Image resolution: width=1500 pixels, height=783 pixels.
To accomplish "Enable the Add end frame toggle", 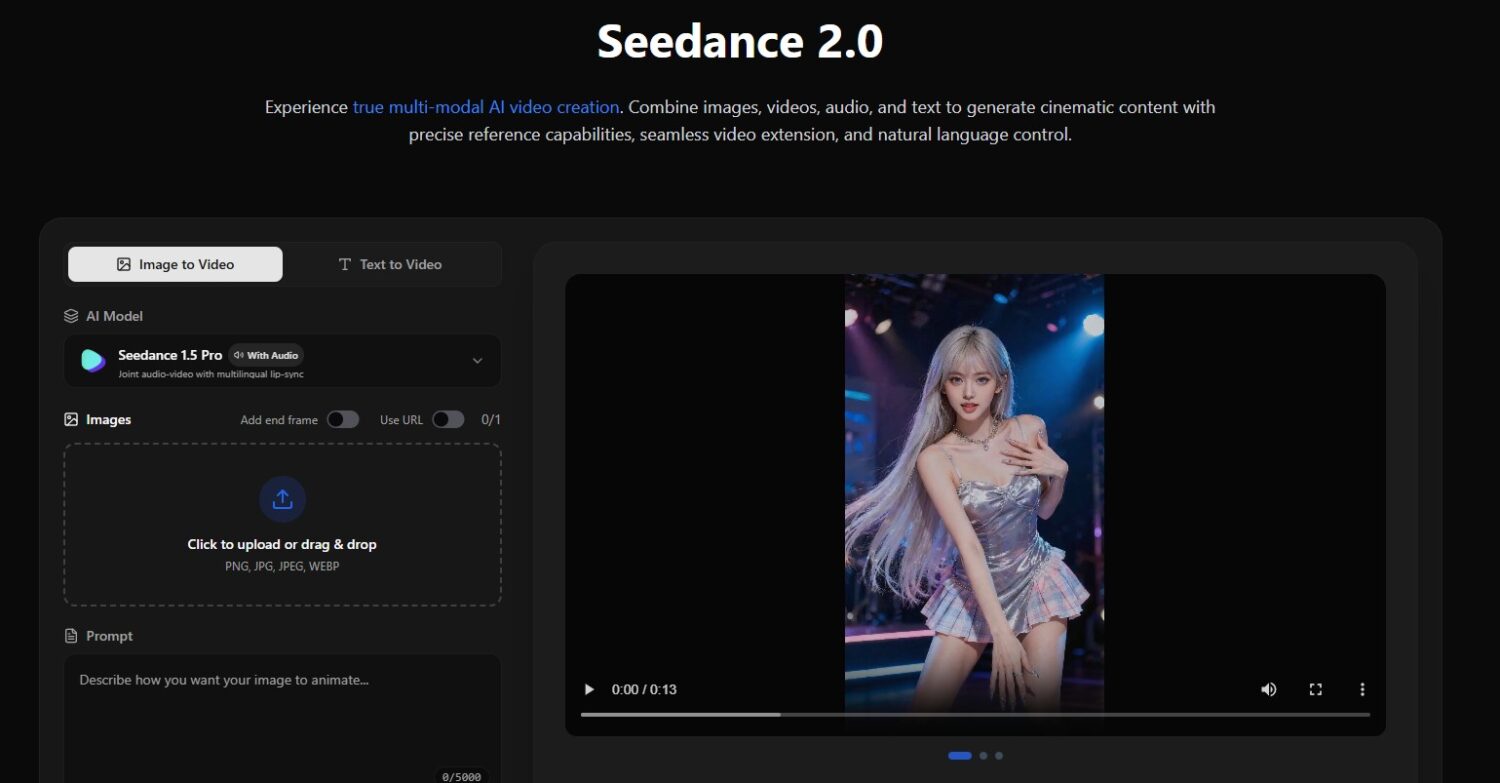I will coord(343,419).
